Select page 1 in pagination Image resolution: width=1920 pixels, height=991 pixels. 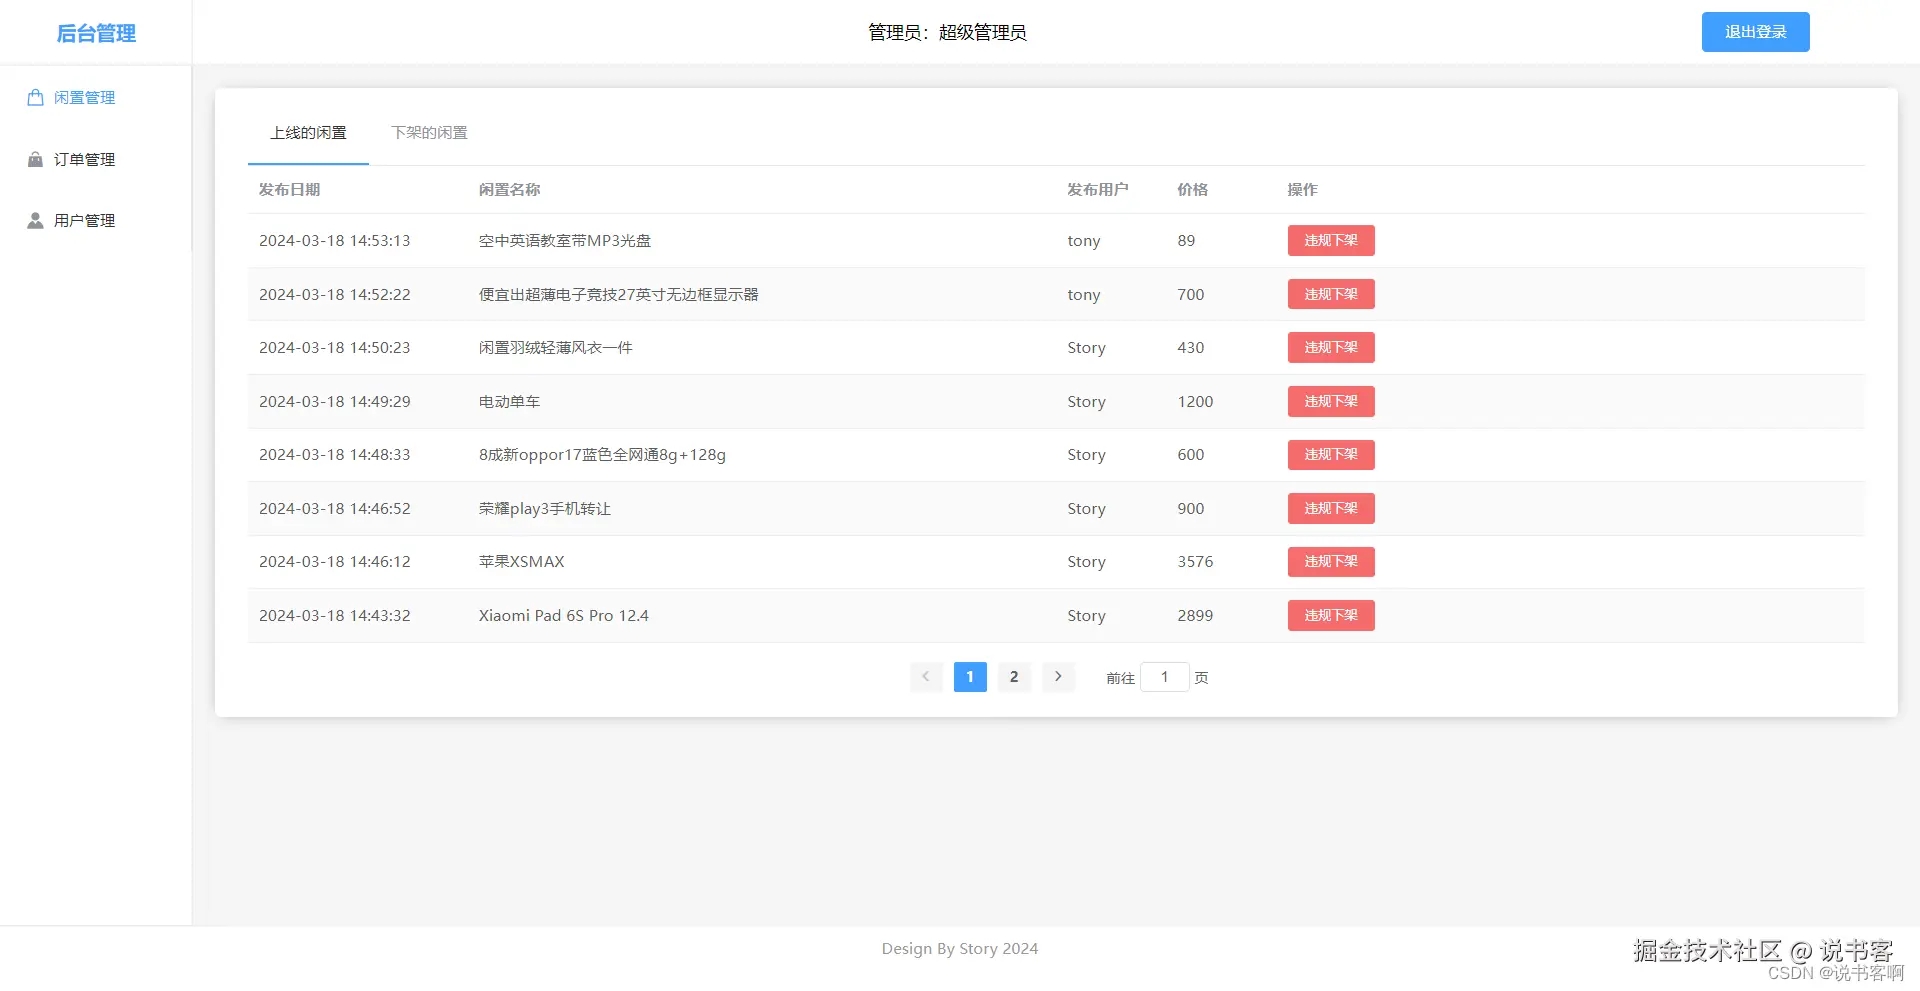click(969, 677)
